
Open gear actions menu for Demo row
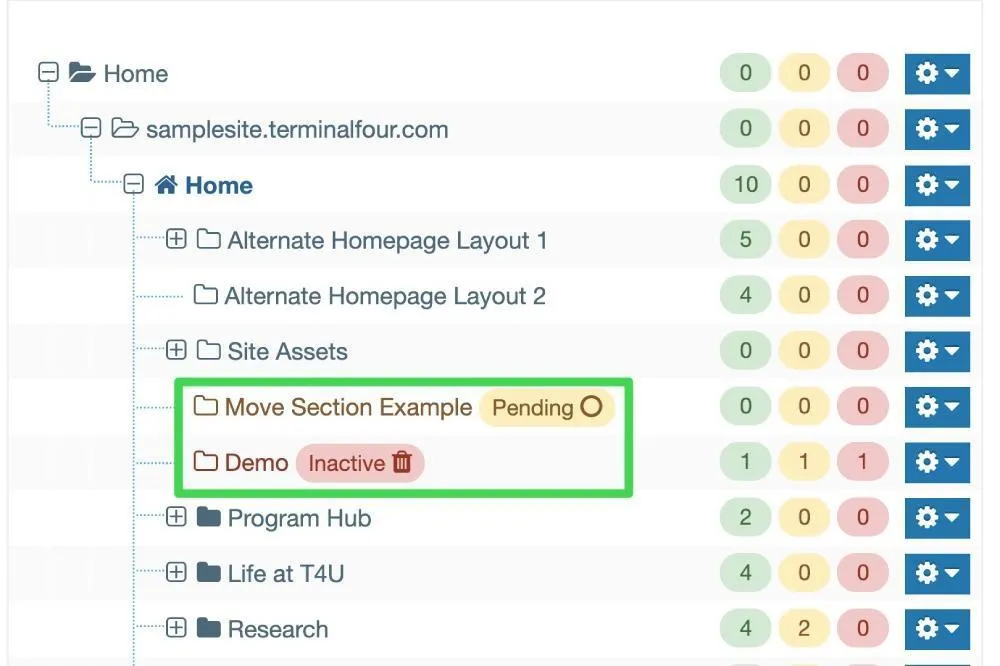coord(937,462)
